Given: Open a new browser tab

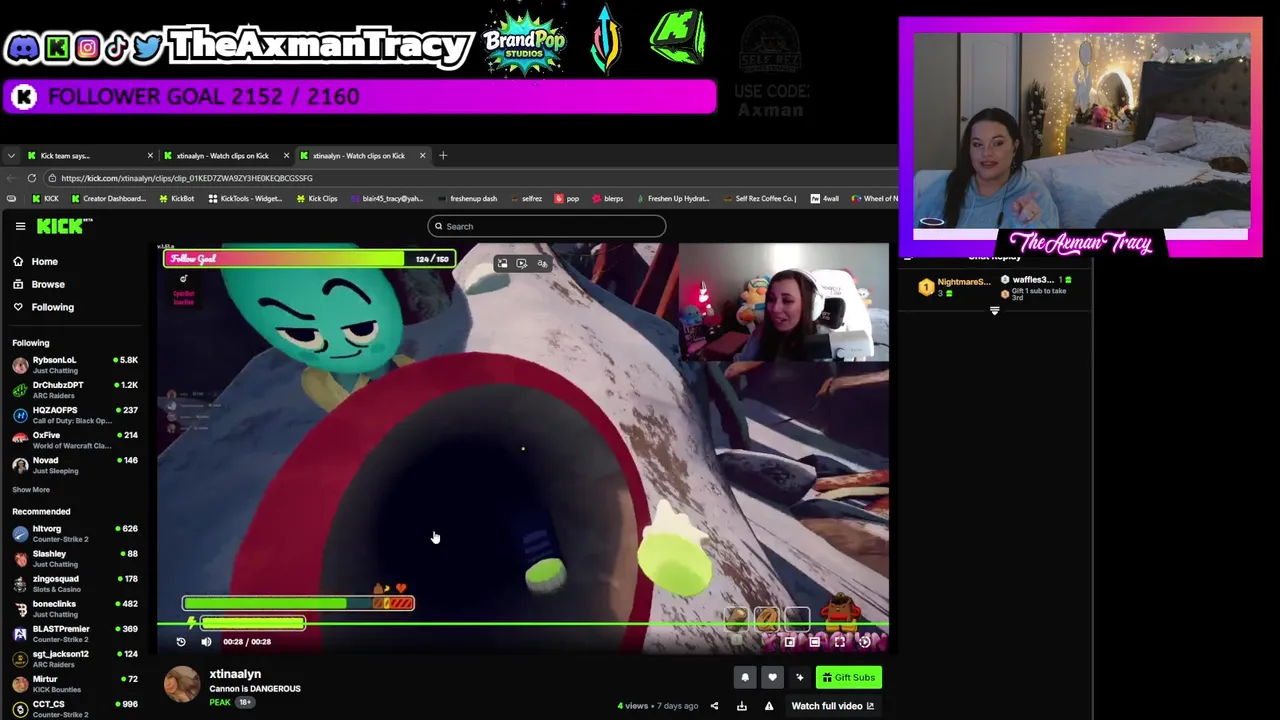Looking at the screenshot, I should click(443, 155).
